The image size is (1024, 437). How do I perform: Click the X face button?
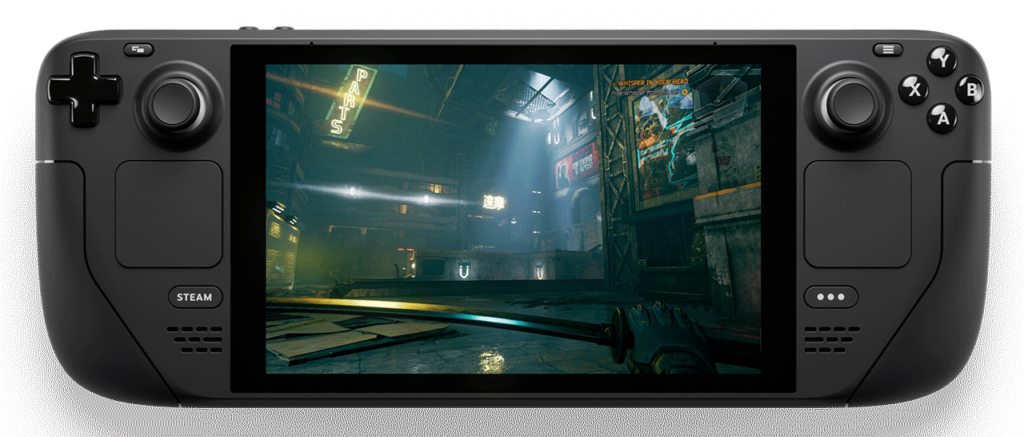[914, 89]
